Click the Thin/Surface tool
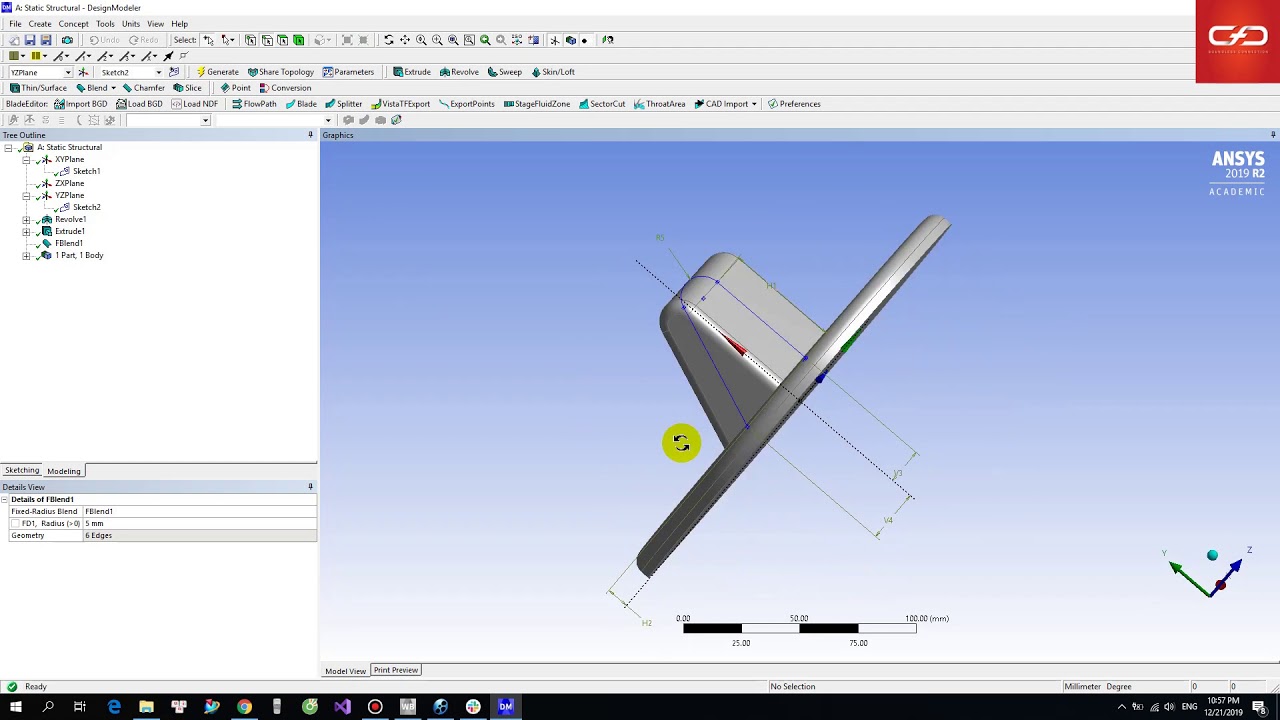The image size is (1280, 720). tap(38, 88)
